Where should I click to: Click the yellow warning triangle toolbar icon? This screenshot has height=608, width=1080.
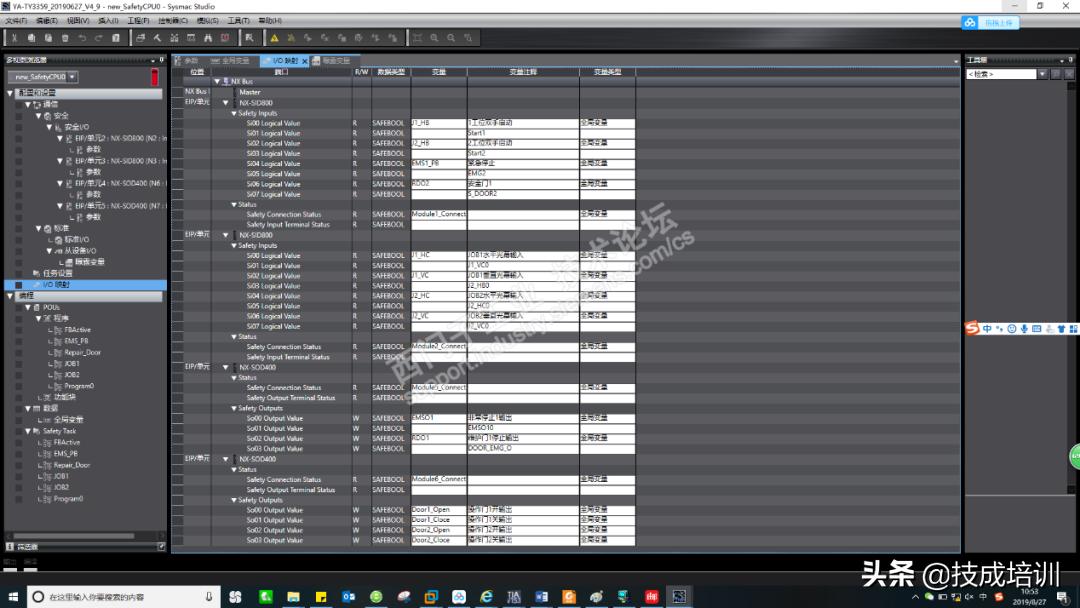click(x=274, y=38)
